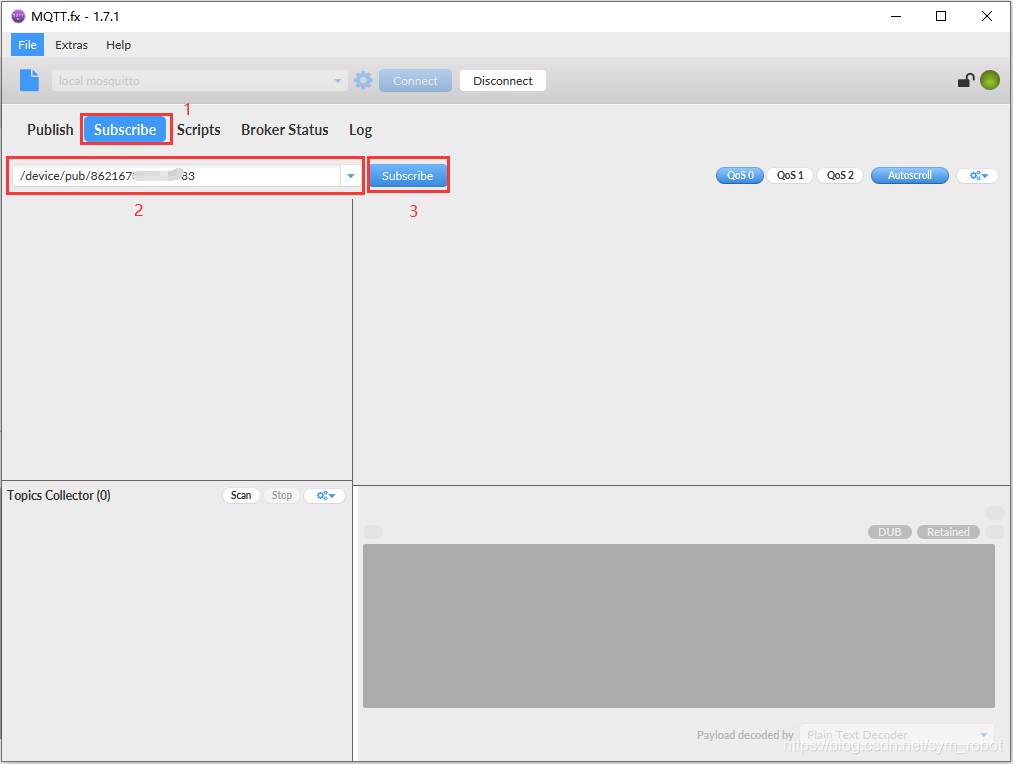Expand the topic history dropdown arrow
The width and height of the screenshot is (1013, 764).
click(351, 176)
